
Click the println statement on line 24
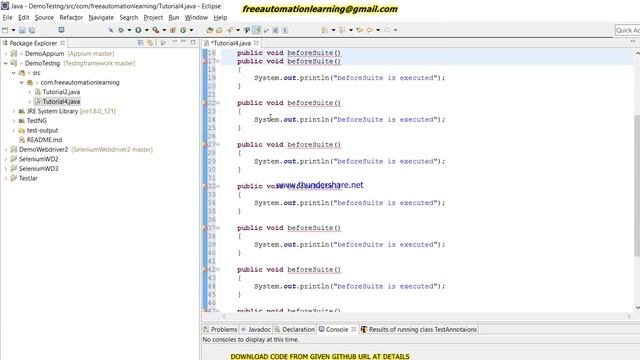click(349, 120)
